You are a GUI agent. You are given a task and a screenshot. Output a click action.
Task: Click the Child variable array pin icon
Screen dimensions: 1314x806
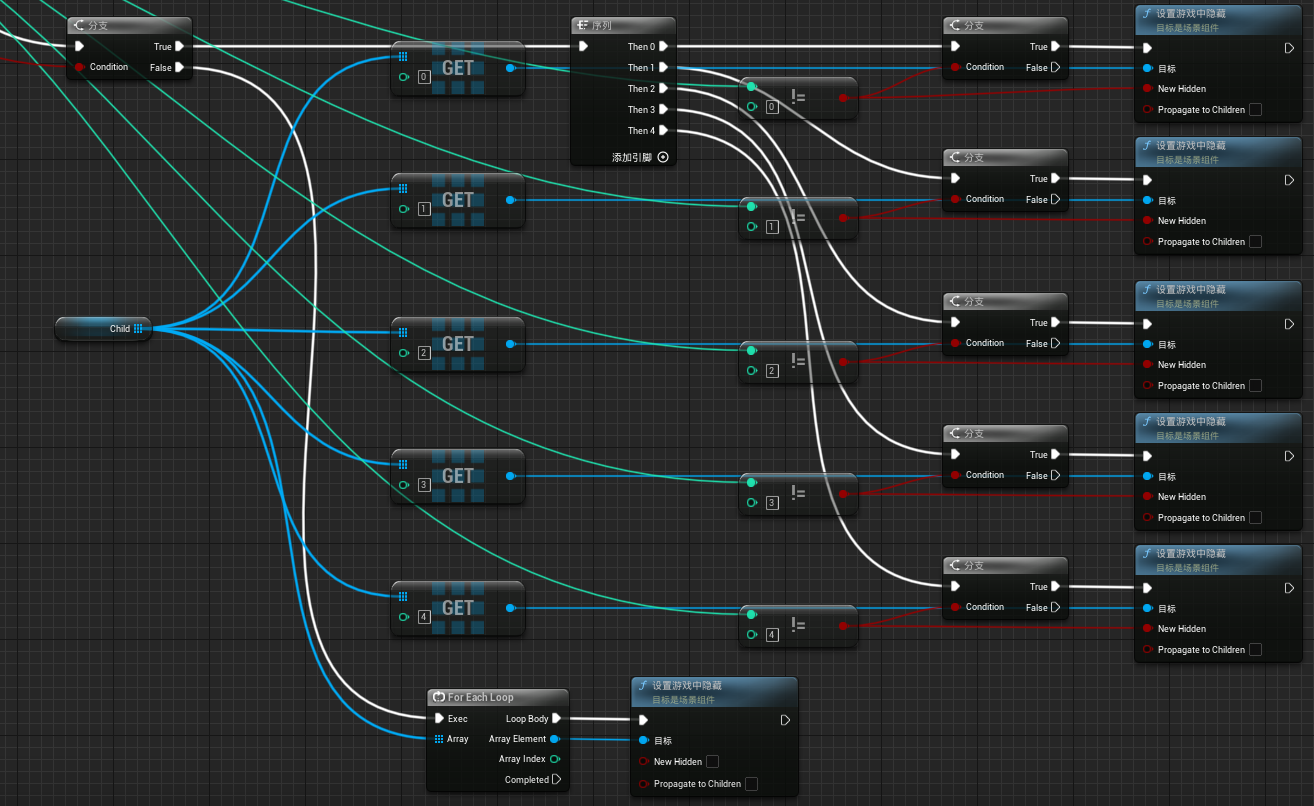(138, 328)
